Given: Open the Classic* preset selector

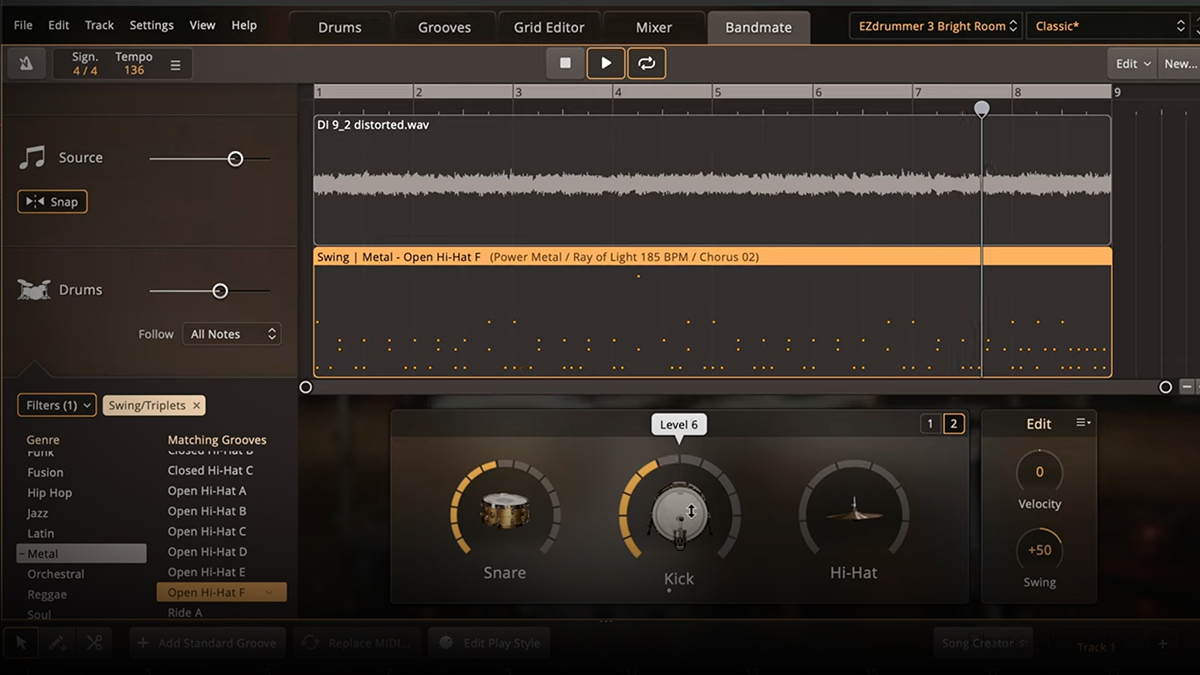Looking at the screenshot, I should (x=1107, y=26).
